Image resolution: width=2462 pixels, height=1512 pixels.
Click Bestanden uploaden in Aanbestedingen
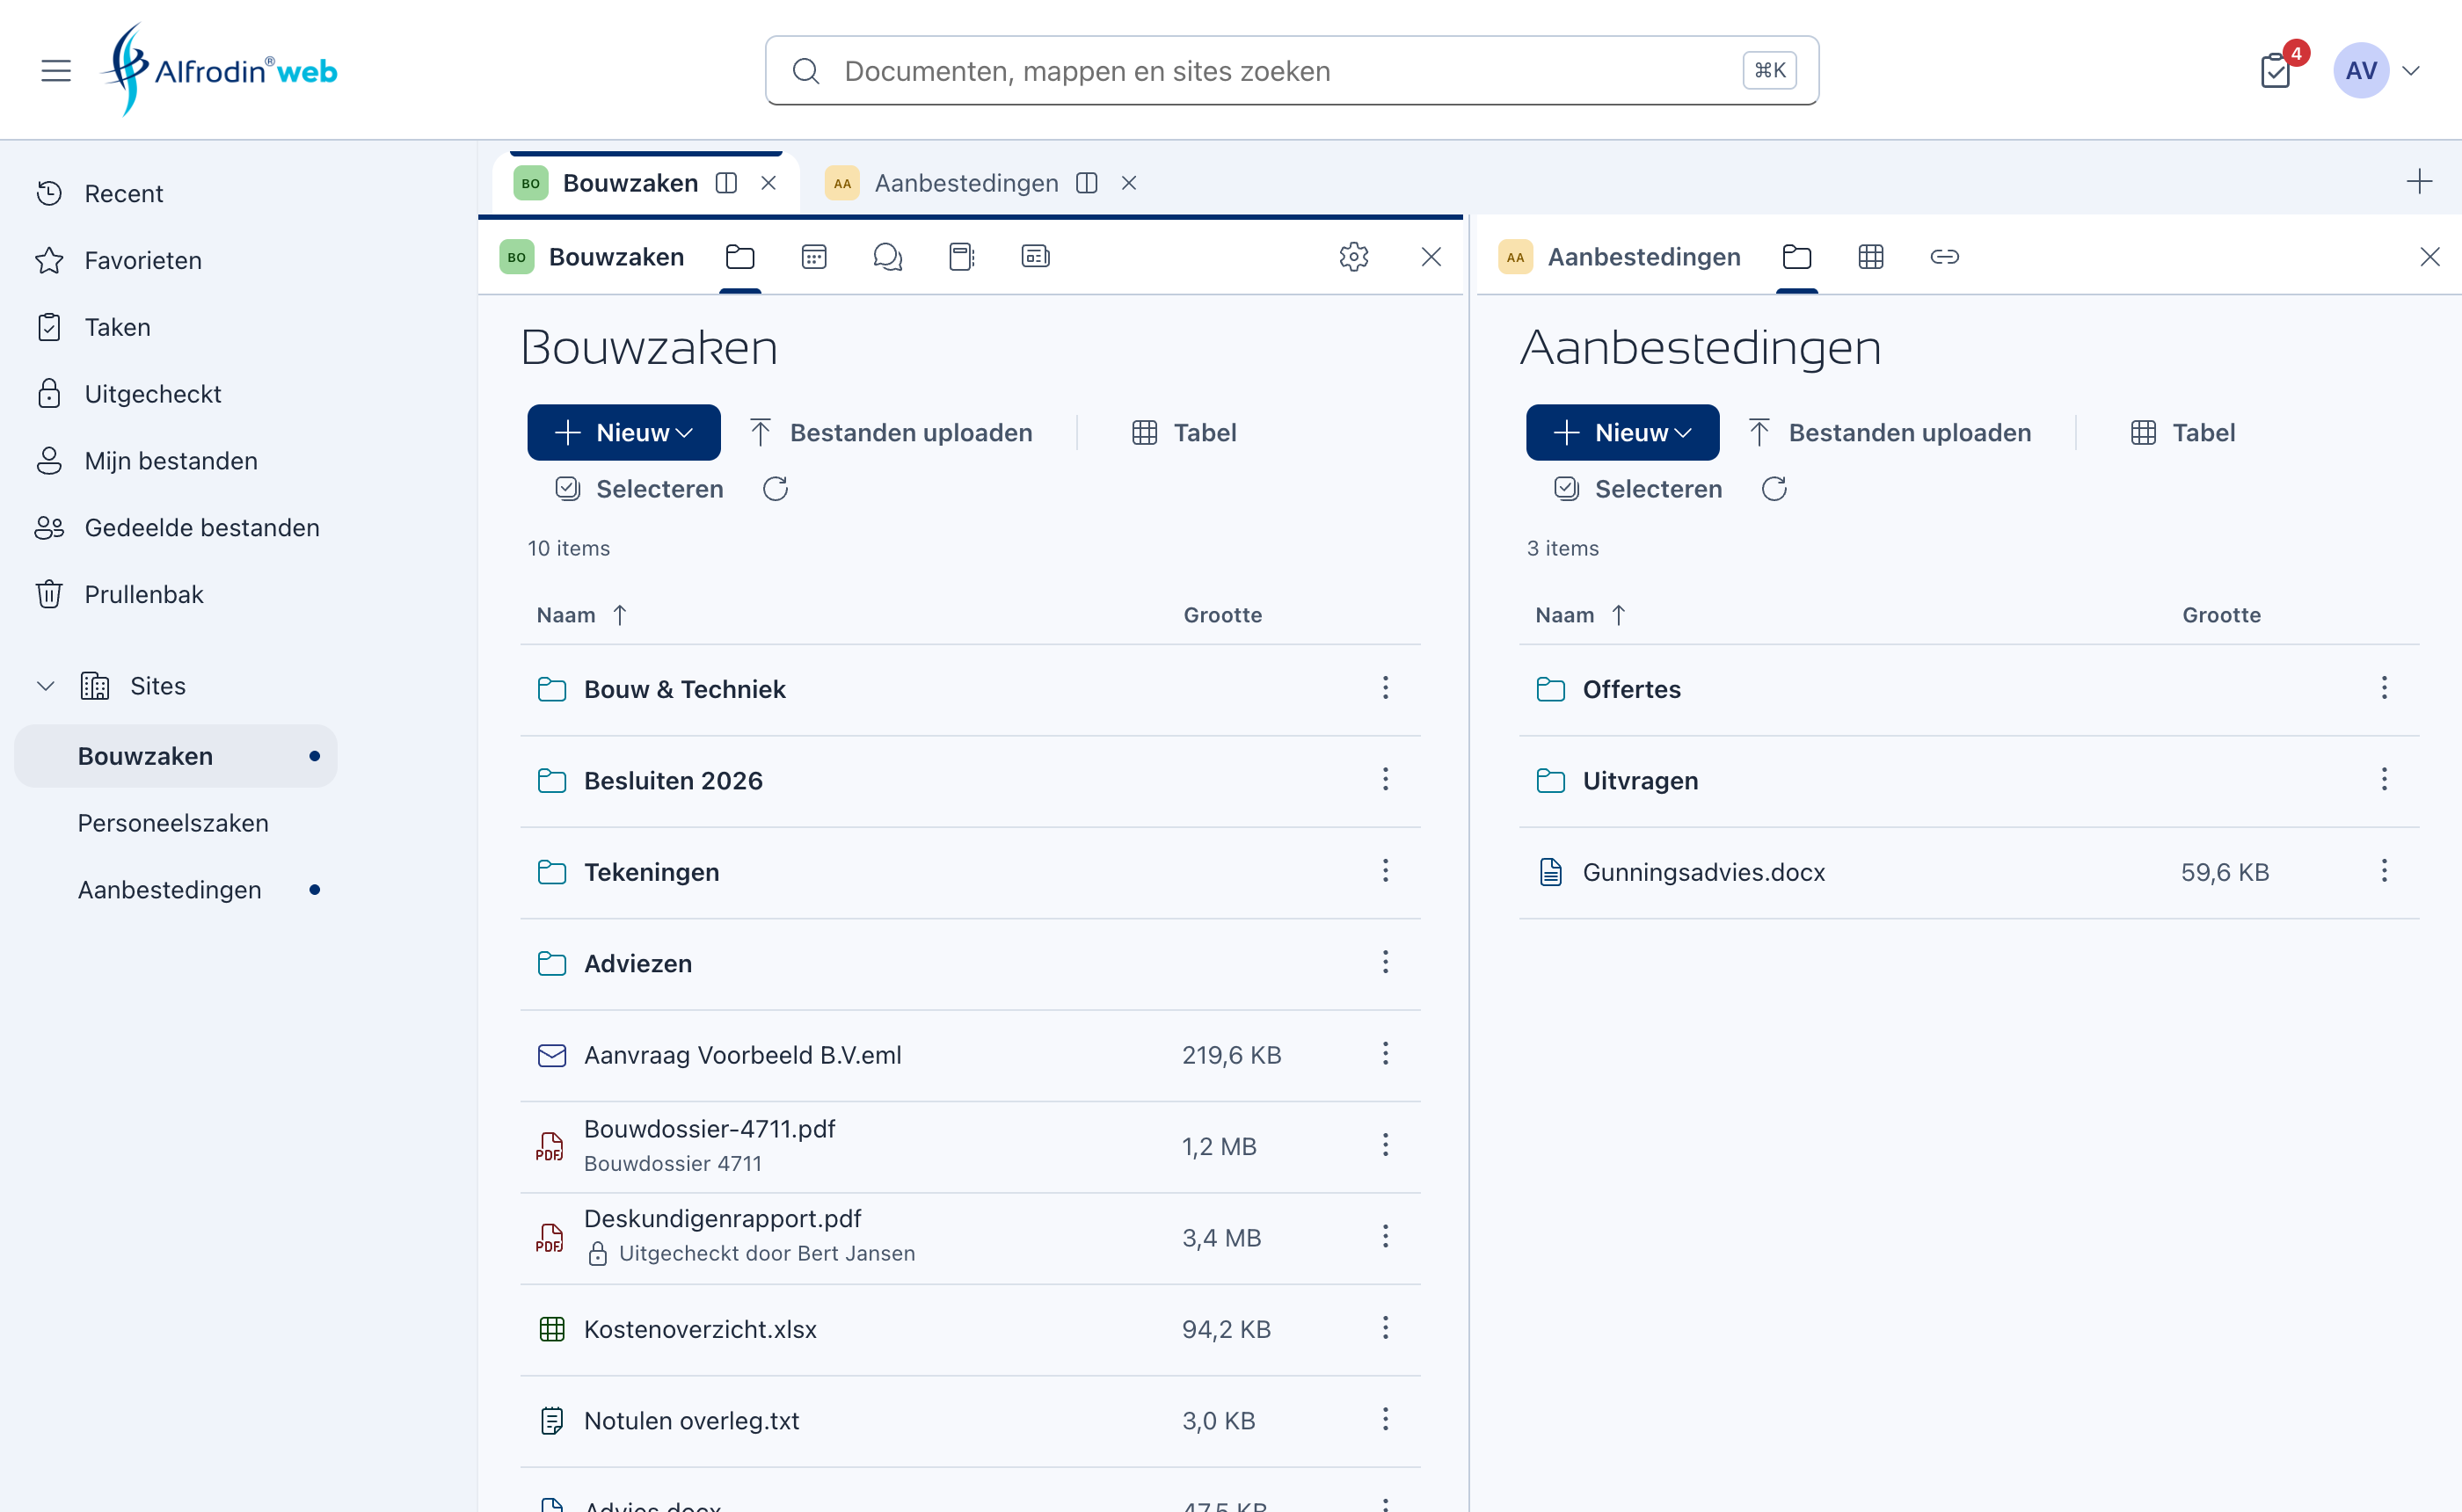pyautogui.click(x=1890, y=433)
